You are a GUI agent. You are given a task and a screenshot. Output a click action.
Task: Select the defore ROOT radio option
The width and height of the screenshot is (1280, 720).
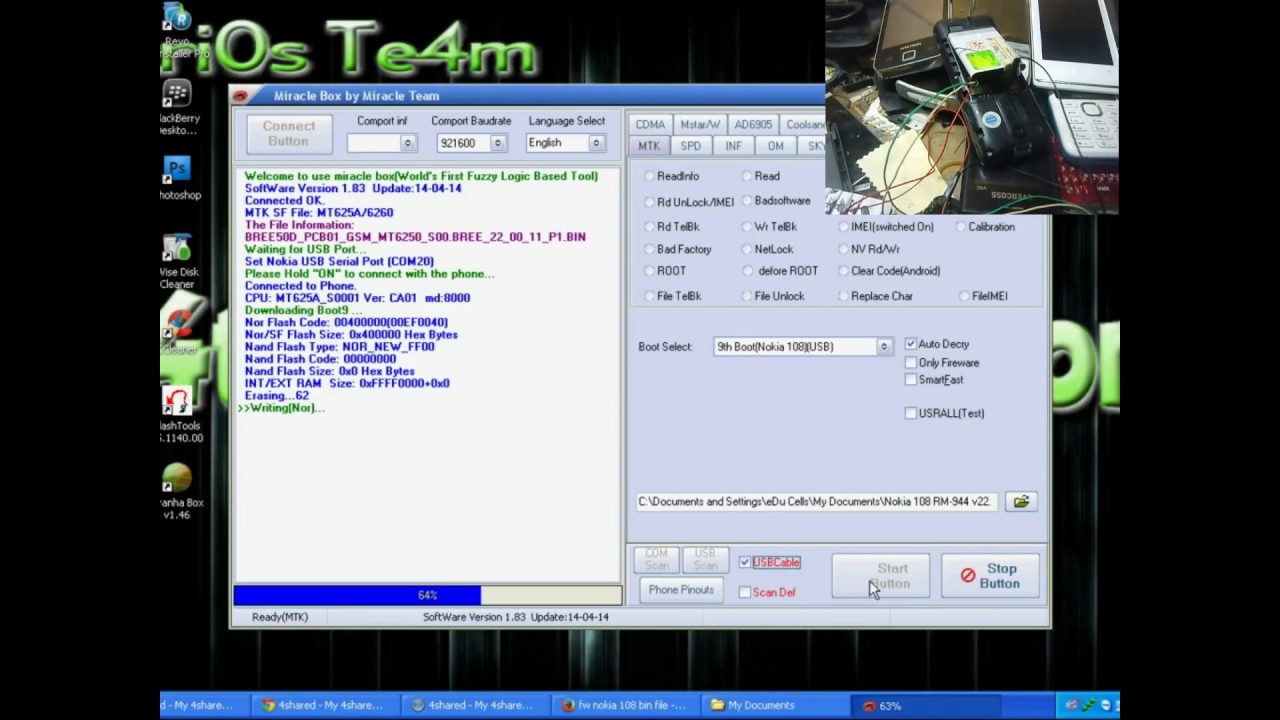[780, 271]
